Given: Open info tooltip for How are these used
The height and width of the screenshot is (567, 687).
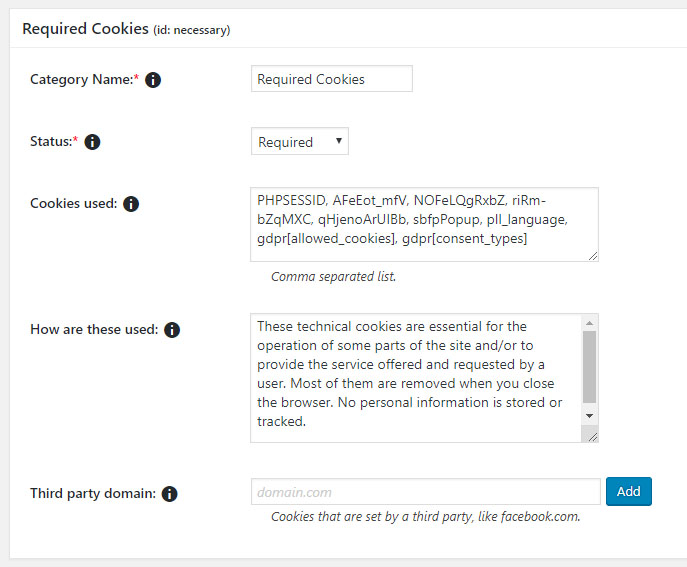Looking at the screenshot, I should pos(172,330).
